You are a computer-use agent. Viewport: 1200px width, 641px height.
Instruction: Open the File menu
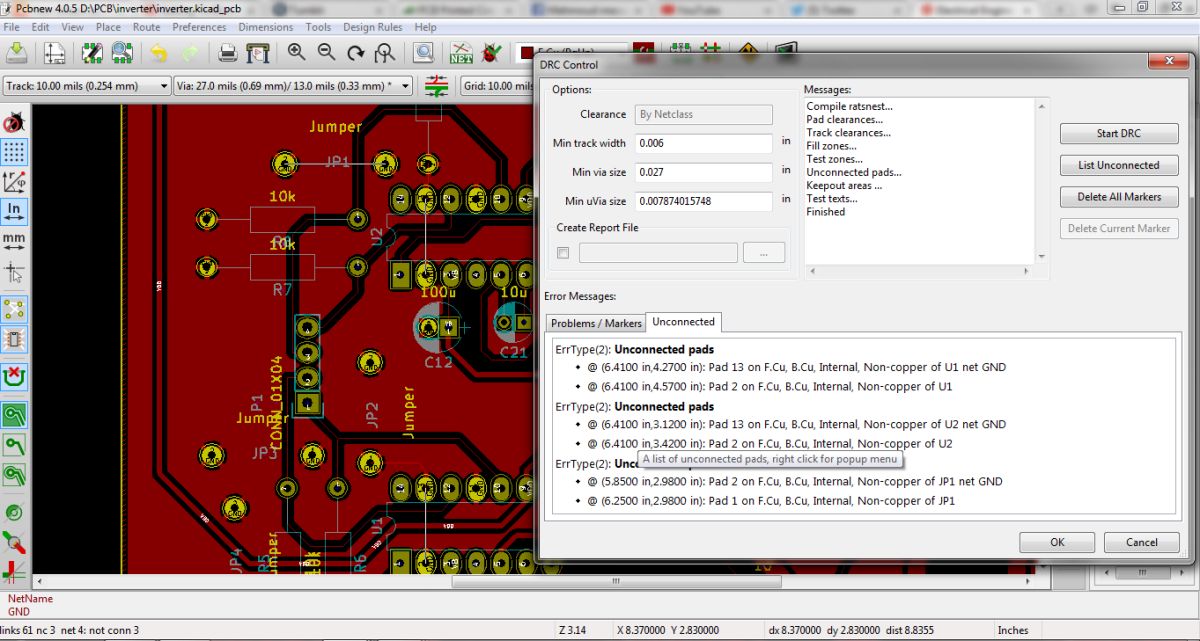click(13, 27)
